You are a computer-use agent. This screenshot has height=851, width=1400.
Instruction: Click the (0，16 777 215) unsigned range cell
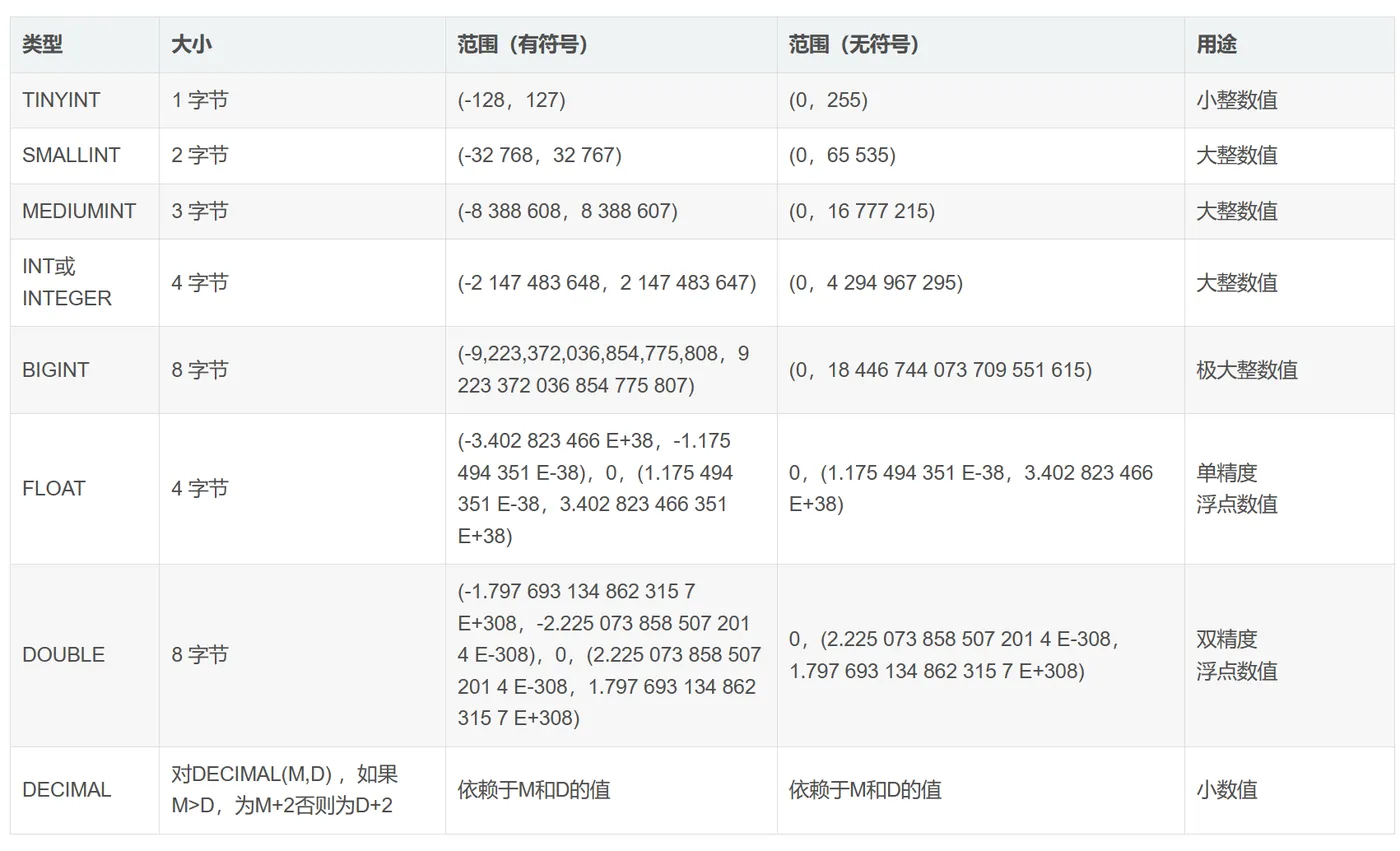861,211
